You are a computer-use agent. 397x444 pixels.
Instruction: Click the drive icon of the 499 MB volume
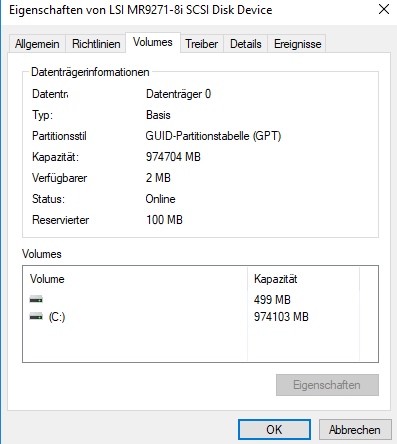coord(36,299)
